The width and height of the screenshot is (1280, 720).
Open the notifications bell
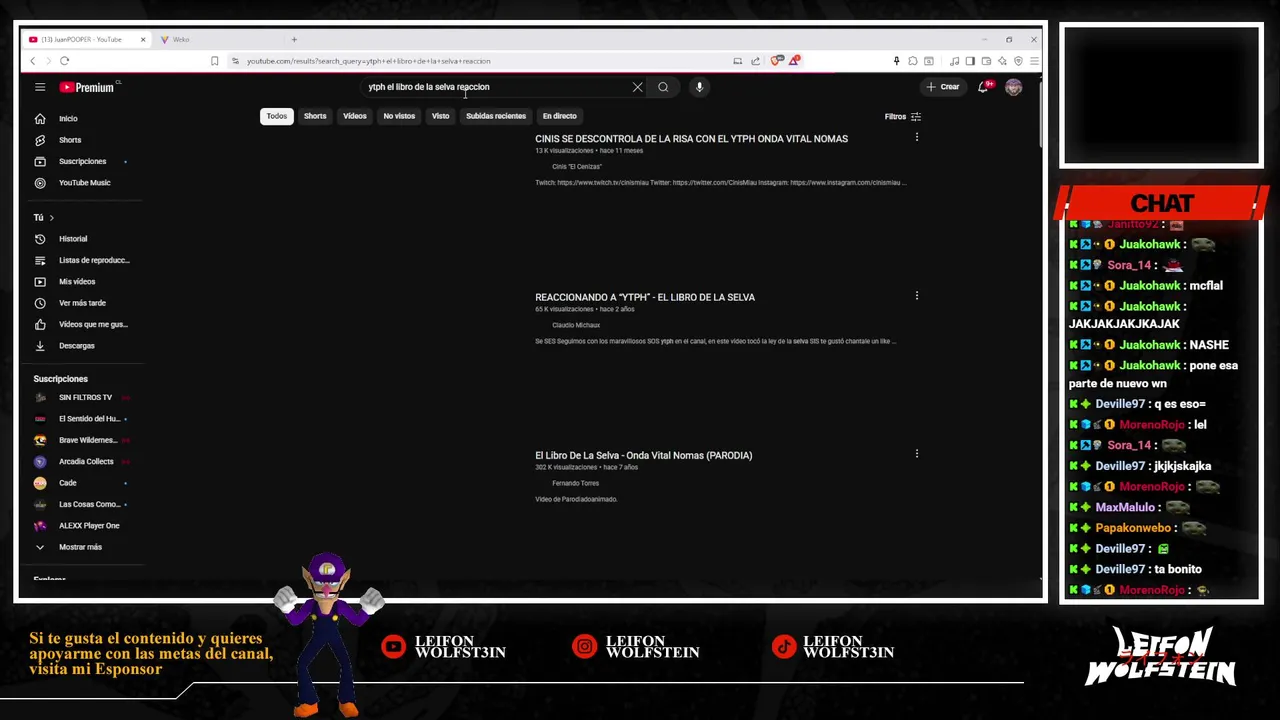click(x=983, y=87)
